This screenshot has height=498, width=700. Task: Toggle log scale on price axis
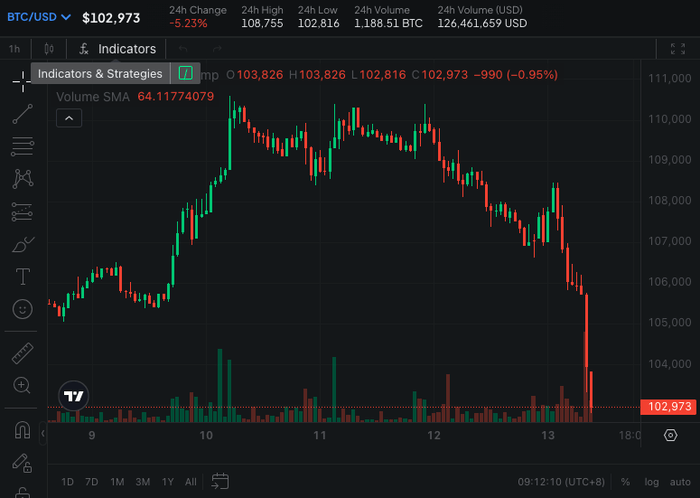653,481
